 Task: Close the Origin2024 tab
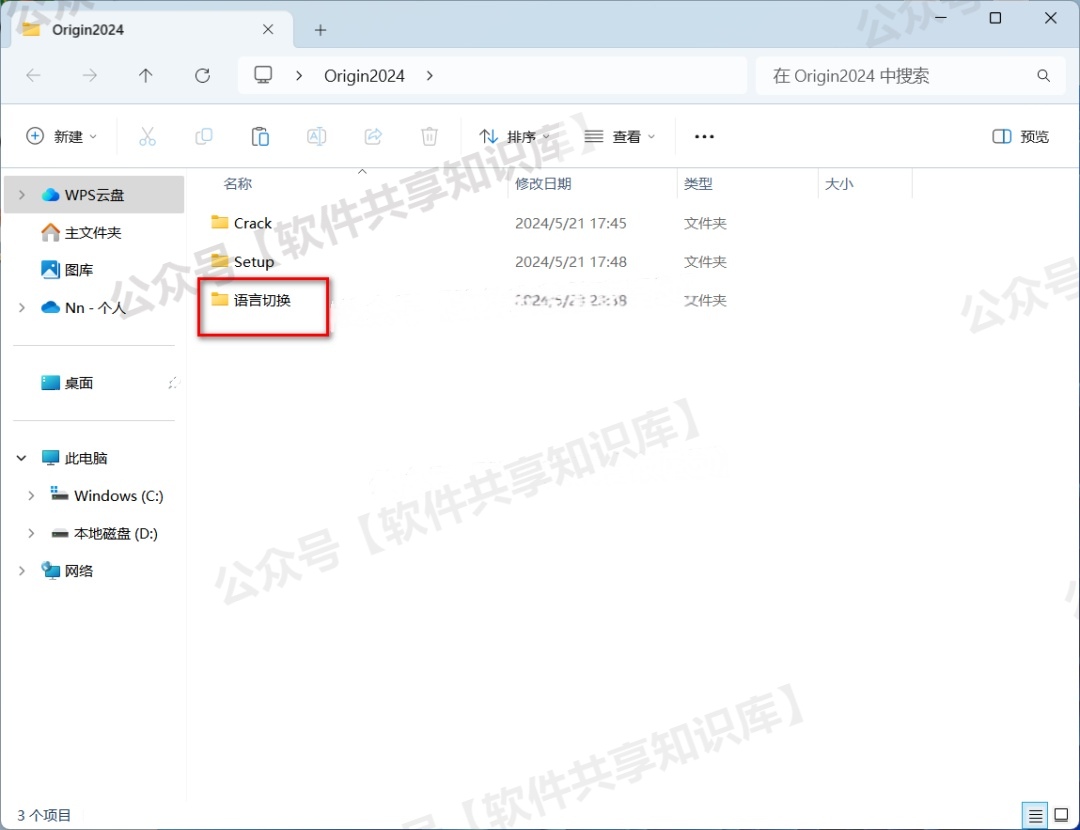coord(268,29)
